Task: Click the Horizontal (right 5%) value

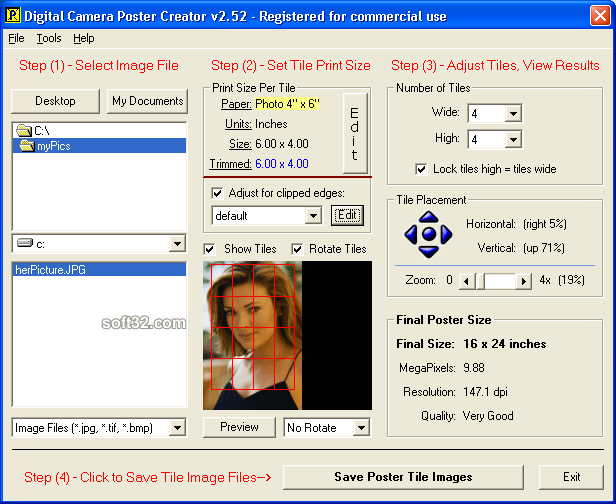Action: click(x=545, y=224)
